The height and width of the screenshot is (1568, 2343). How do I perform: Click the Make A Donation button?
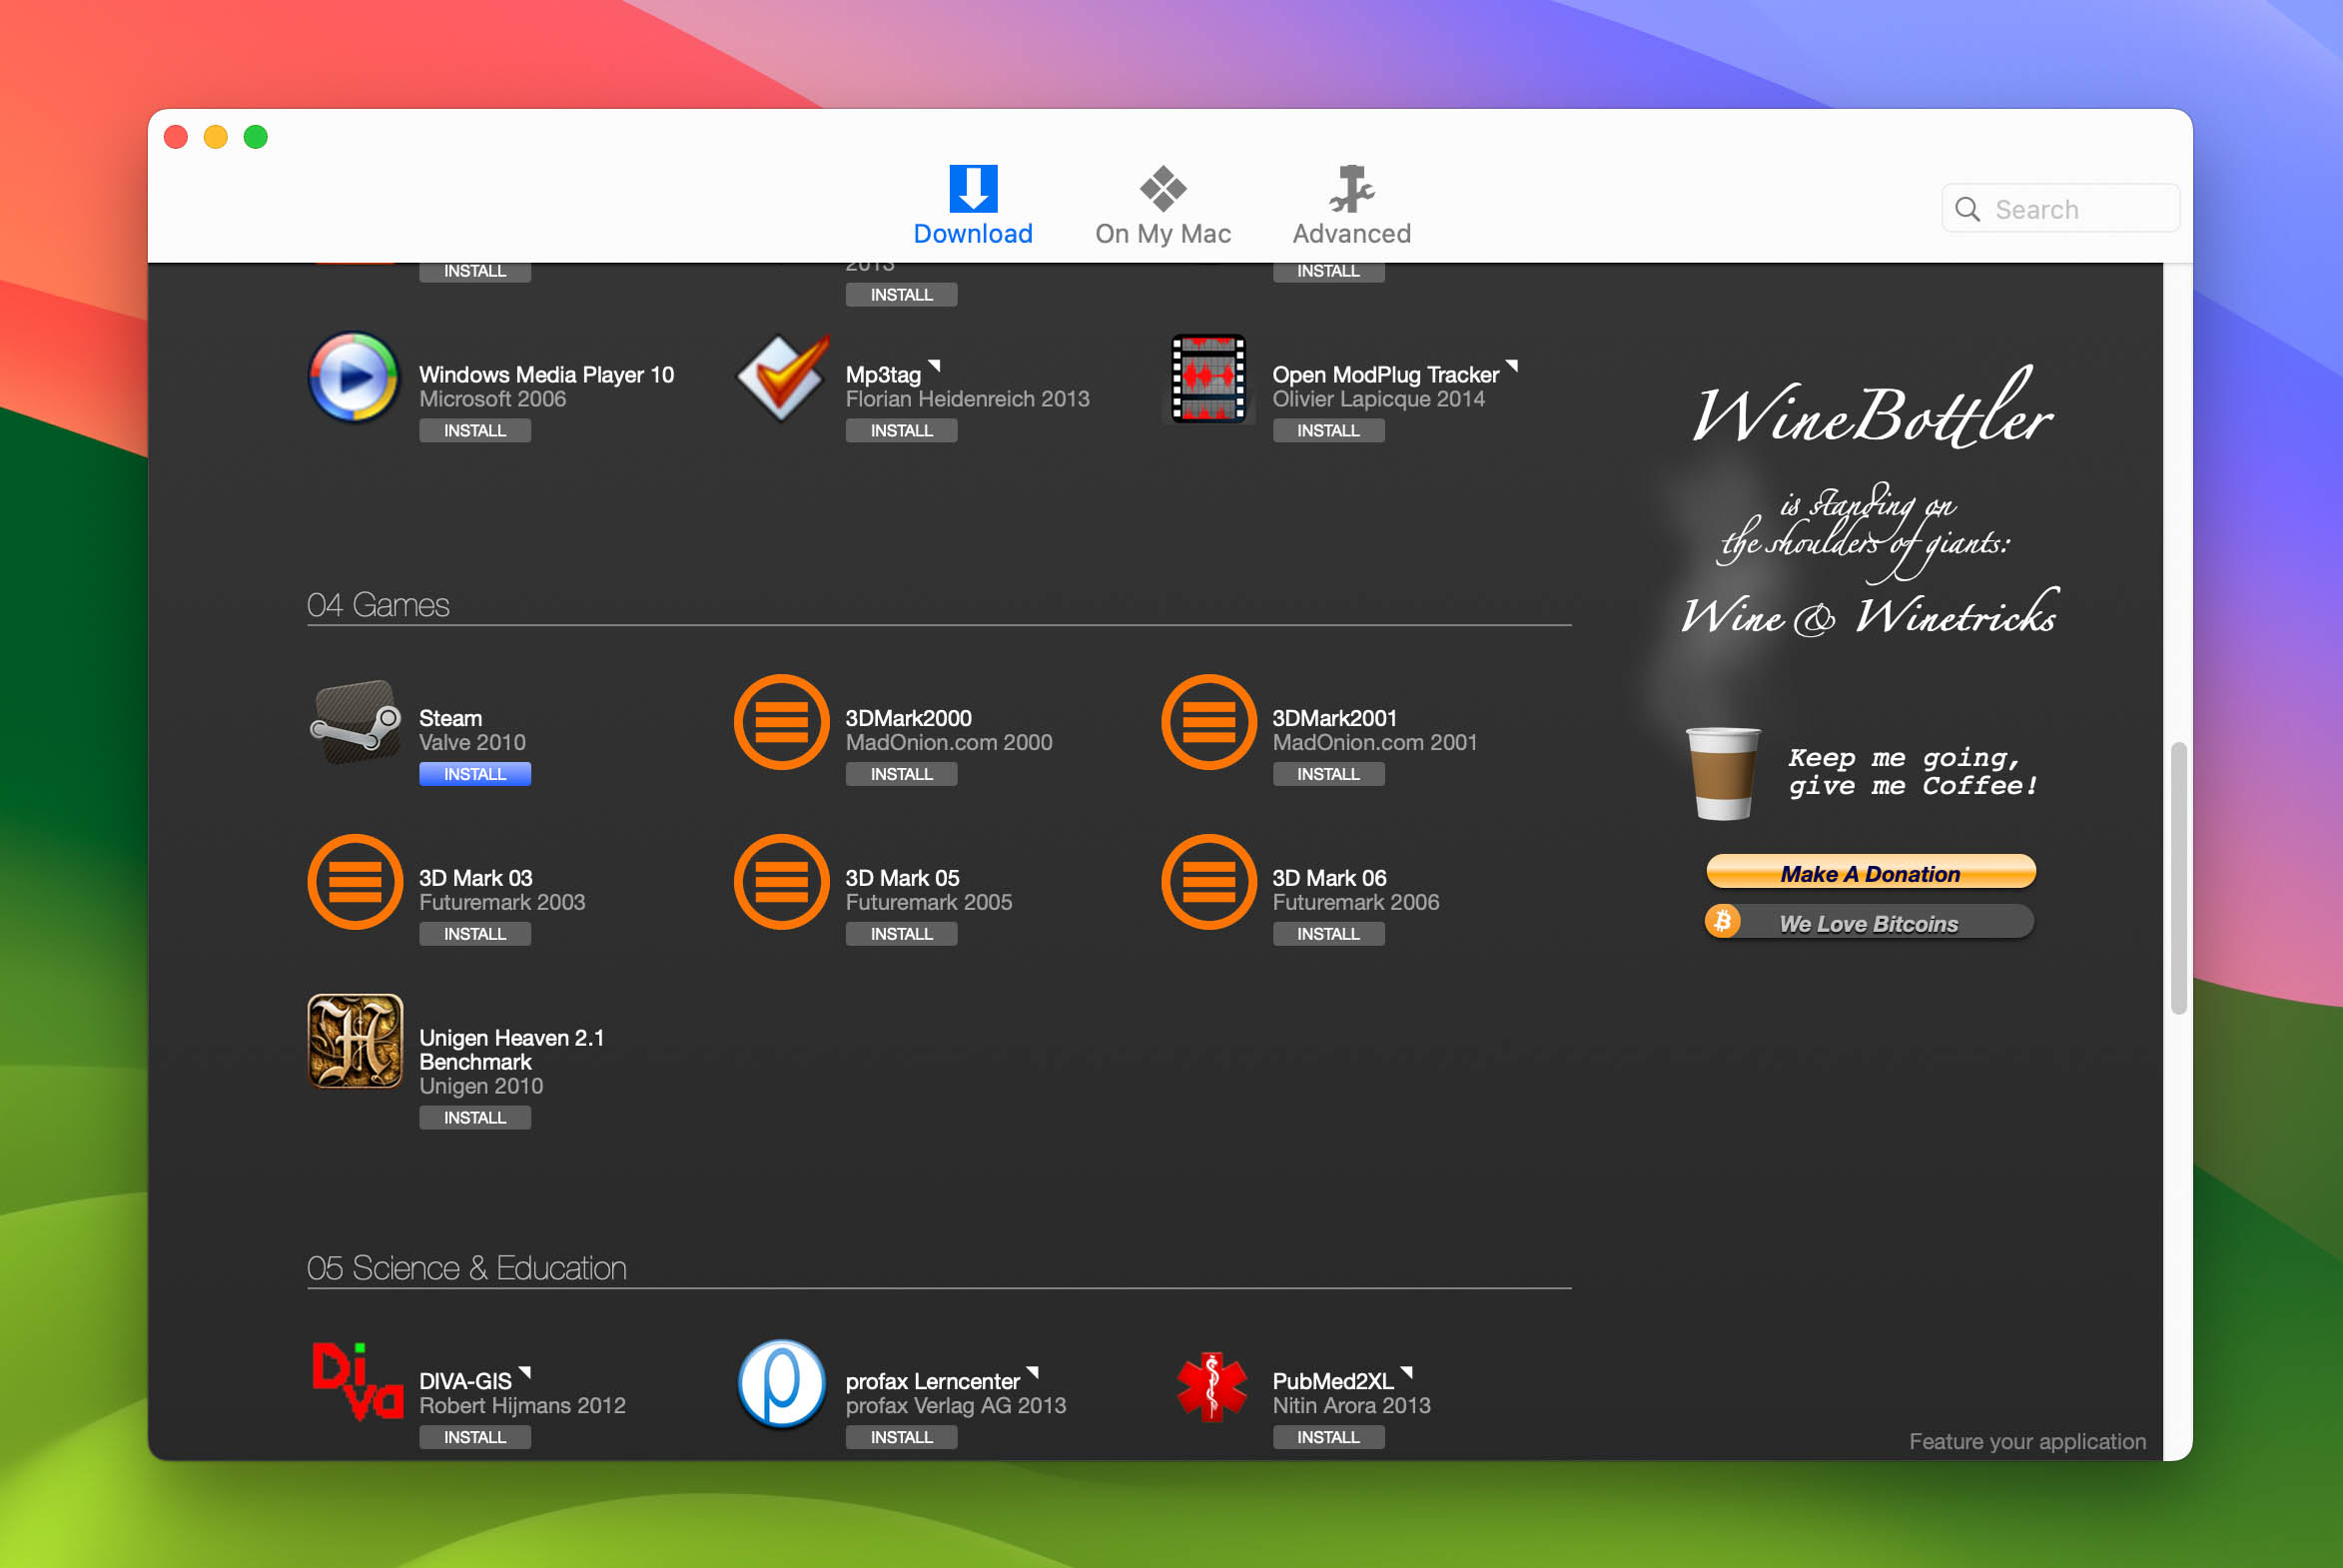tap(1871, 872)
